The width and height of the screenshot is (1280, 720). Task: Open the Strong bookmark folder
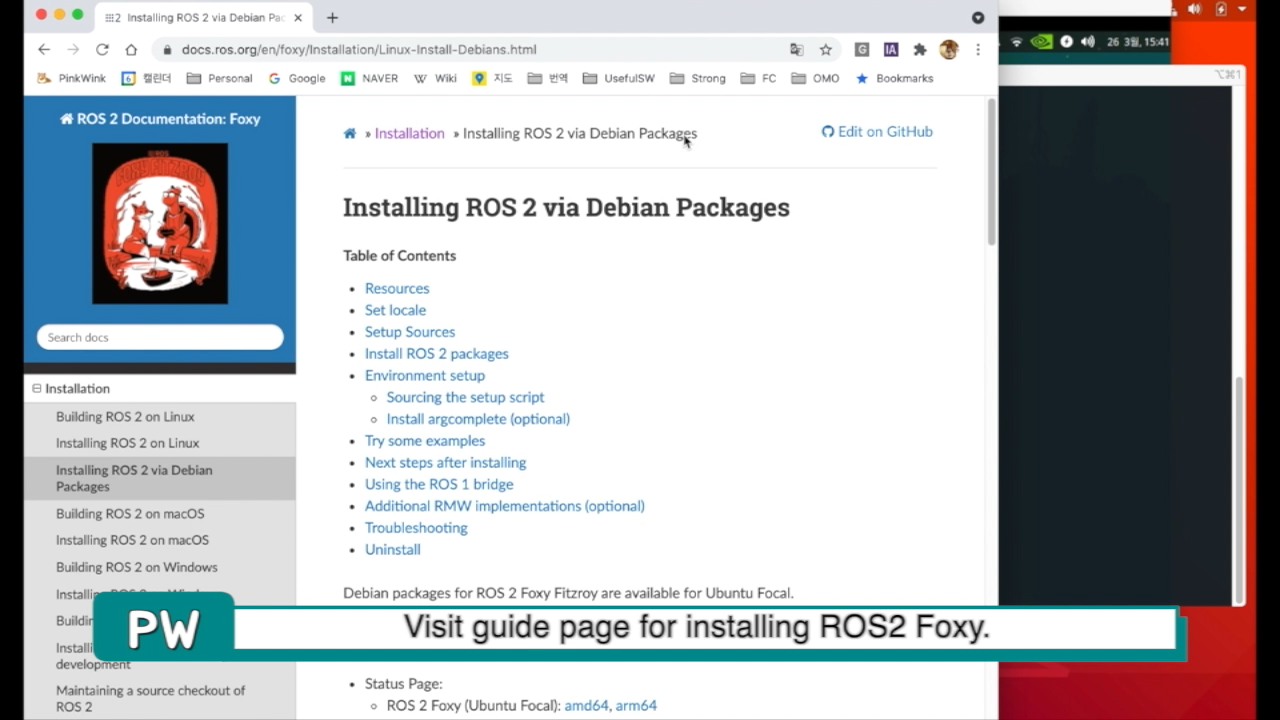pyautogui.click(x=698, y=78)
